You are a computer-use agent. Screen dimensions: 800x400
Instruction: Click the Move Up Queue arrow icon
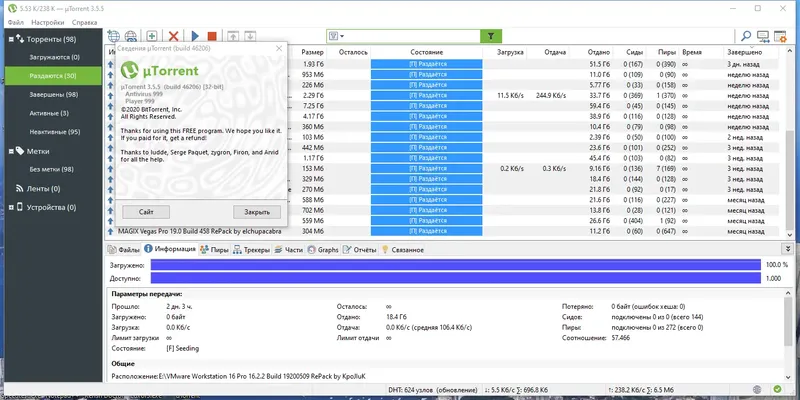tap(233, 36)
